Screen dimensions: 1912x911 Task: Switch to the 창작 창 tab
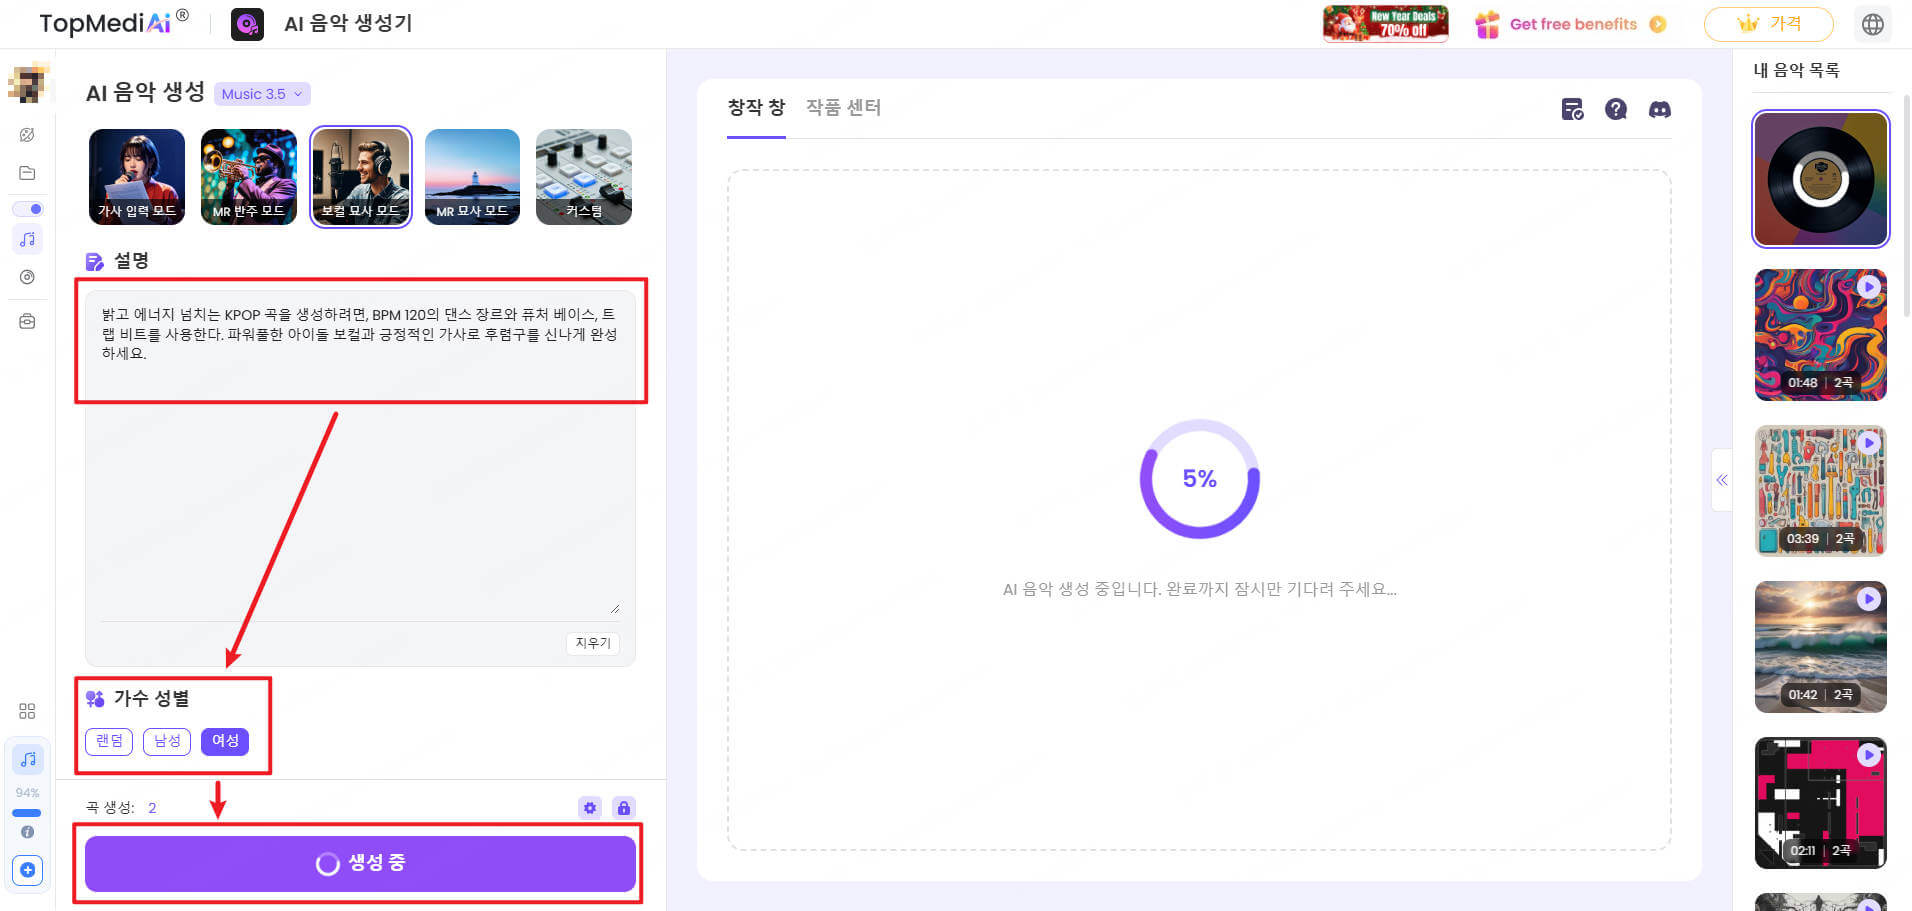756,107
